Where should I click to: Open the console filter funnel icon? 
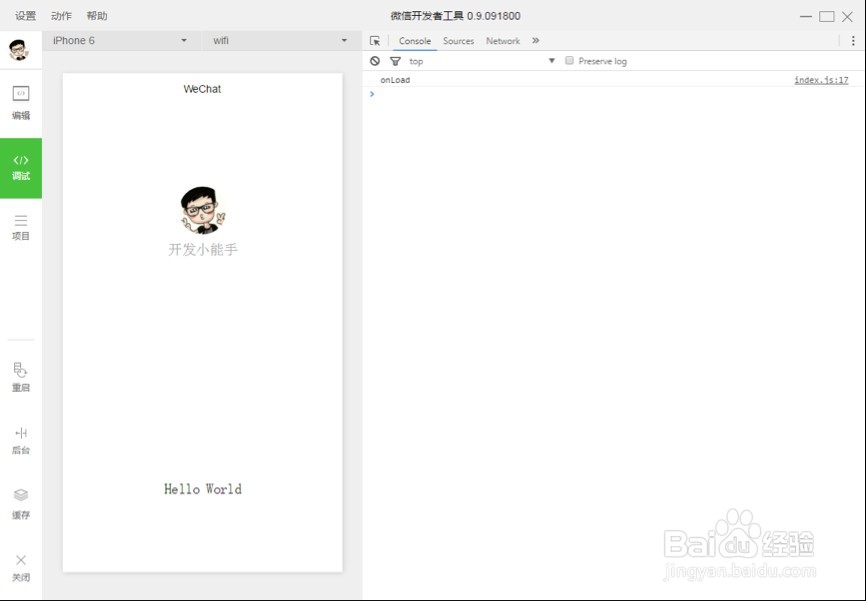395,61
